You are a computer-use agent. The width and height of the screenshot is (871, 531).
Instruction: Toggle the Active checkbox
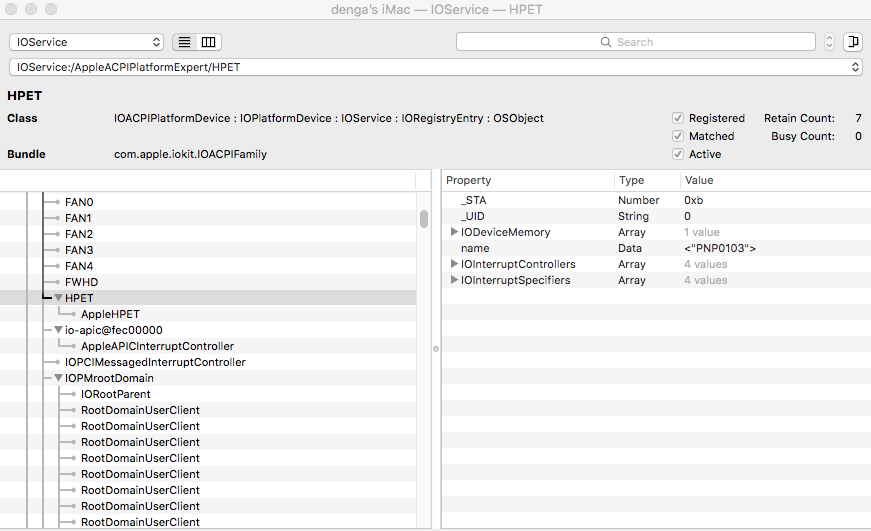click(x=678, y=154)
